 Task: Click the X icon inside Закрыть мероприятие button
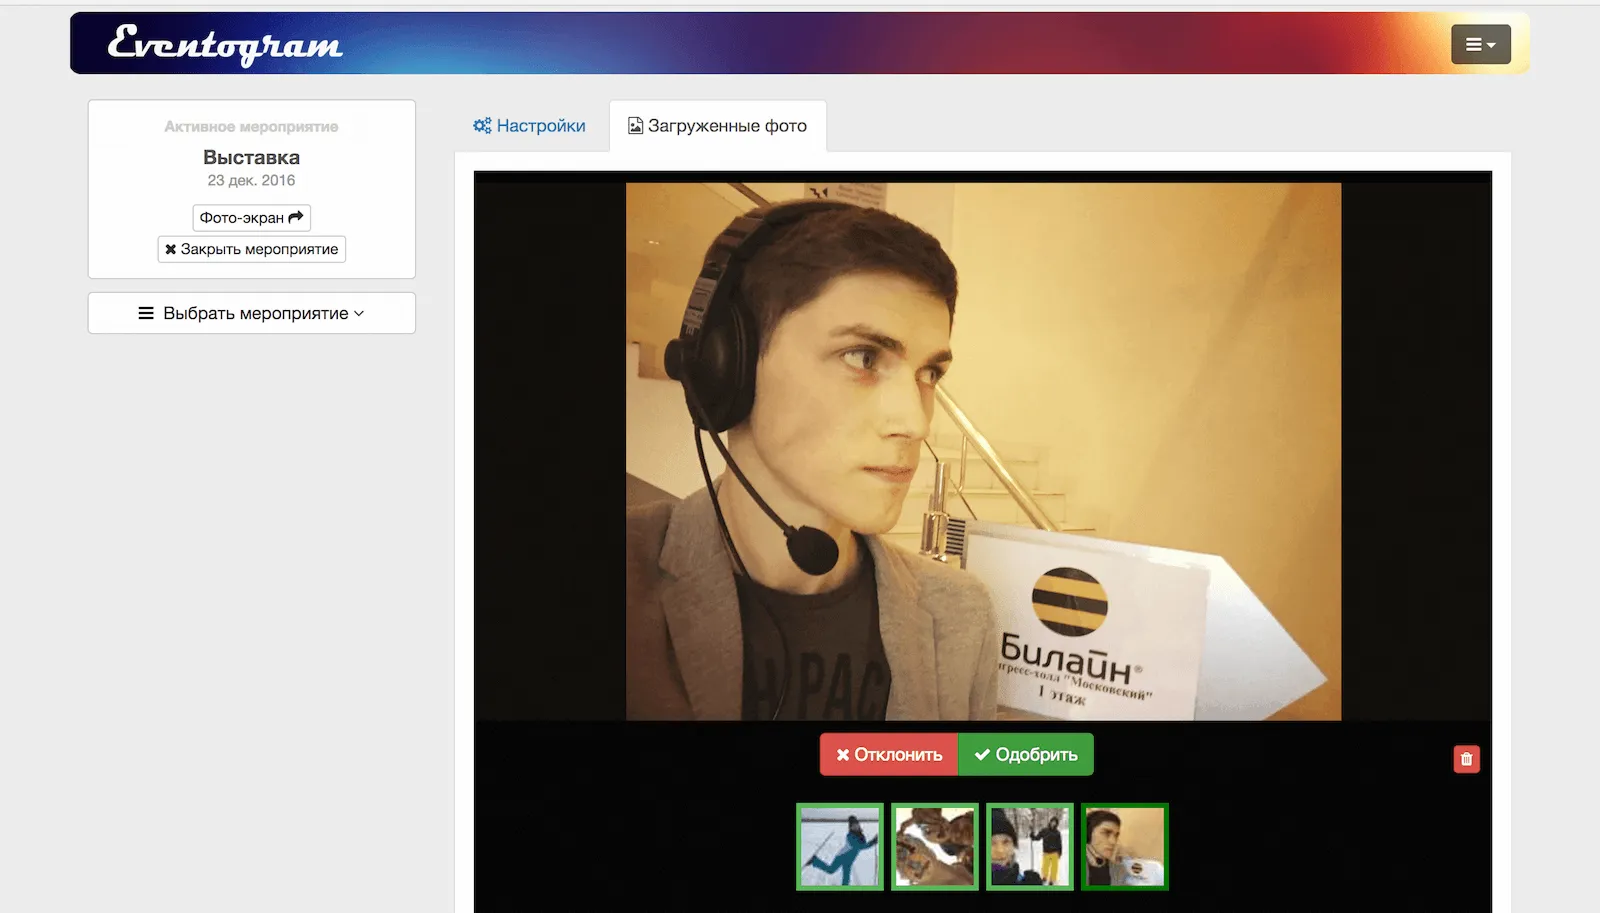(x=169, y=249)
